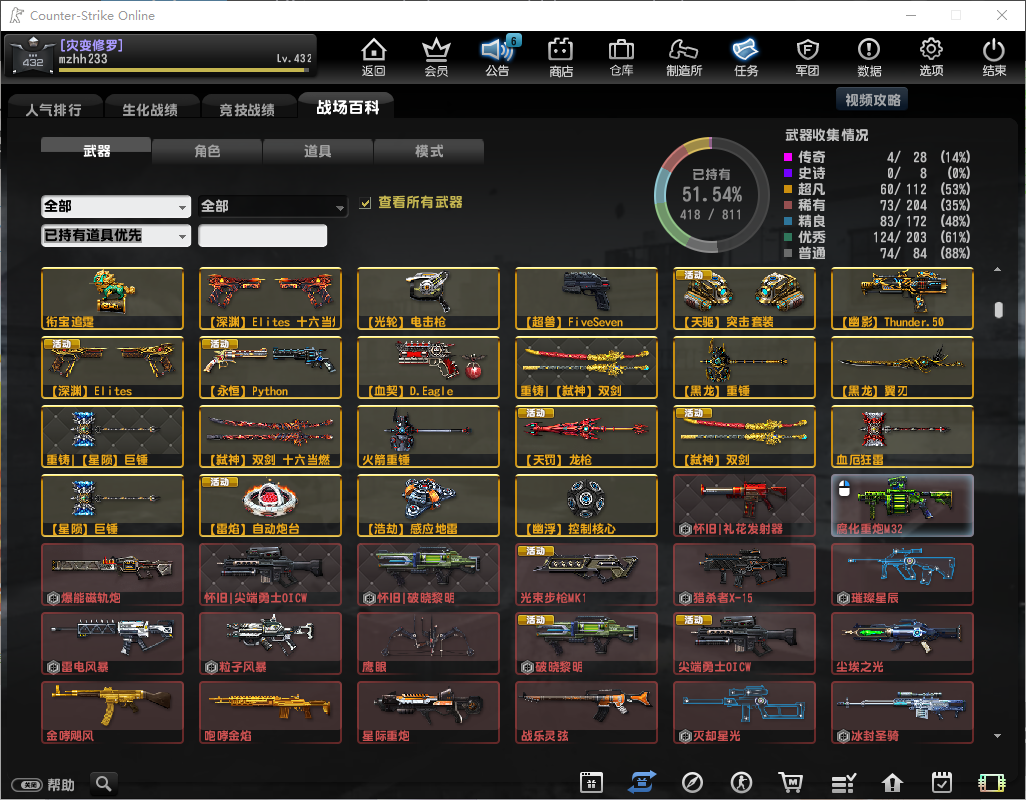Click the 视频攻略 button
Screen dimensions: 1026x800
872,100
